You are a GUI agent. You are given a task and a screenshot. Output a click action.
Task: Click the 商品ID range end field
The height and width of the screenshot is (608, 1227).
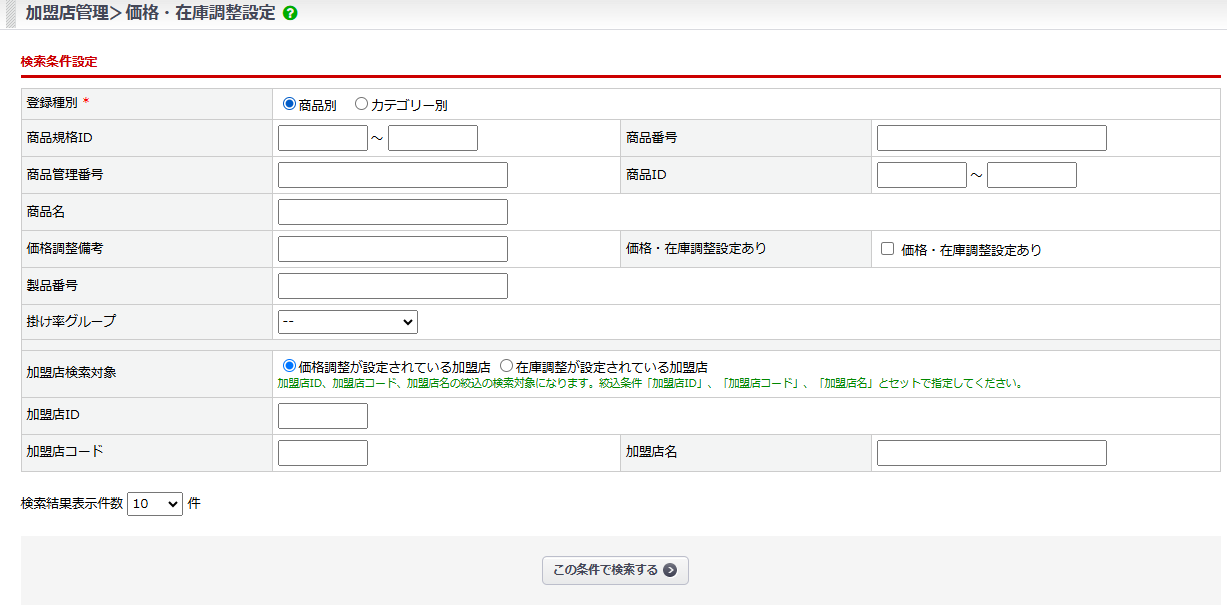(x=1031, y=175)
